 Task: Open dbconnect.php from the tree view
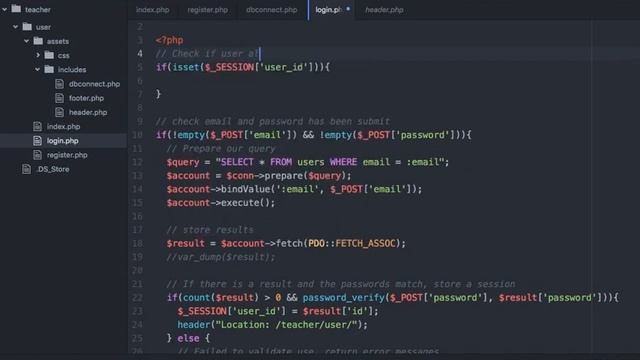[94, 84]
